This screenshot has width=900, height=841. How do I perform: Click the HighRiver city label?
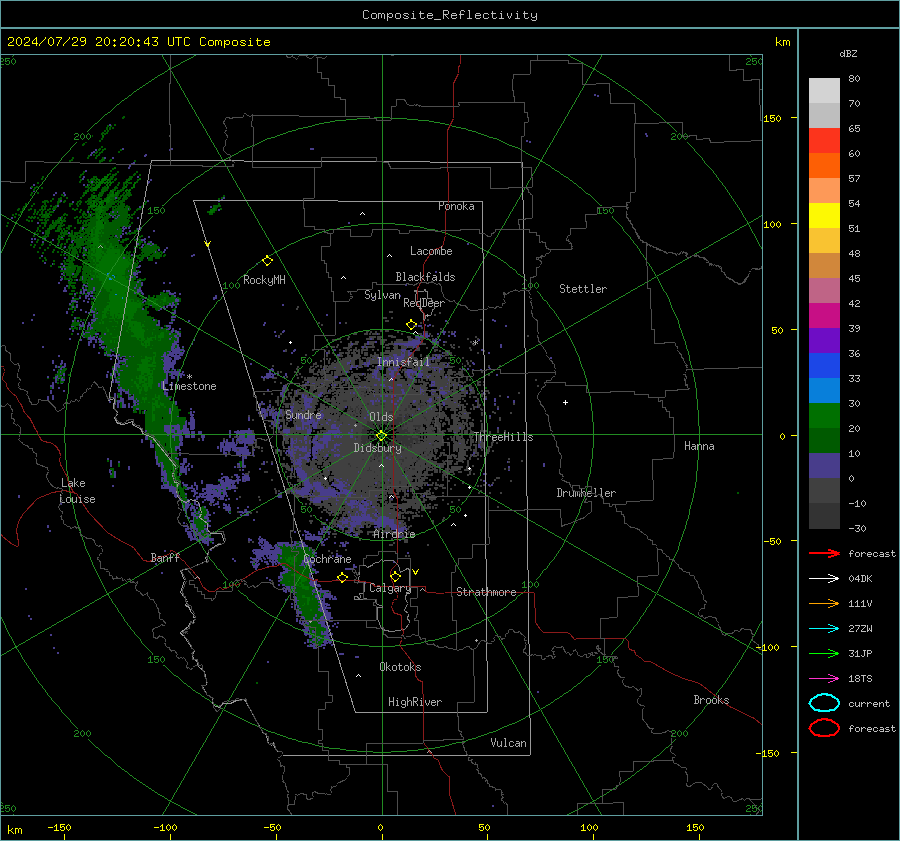click(415, 702)
